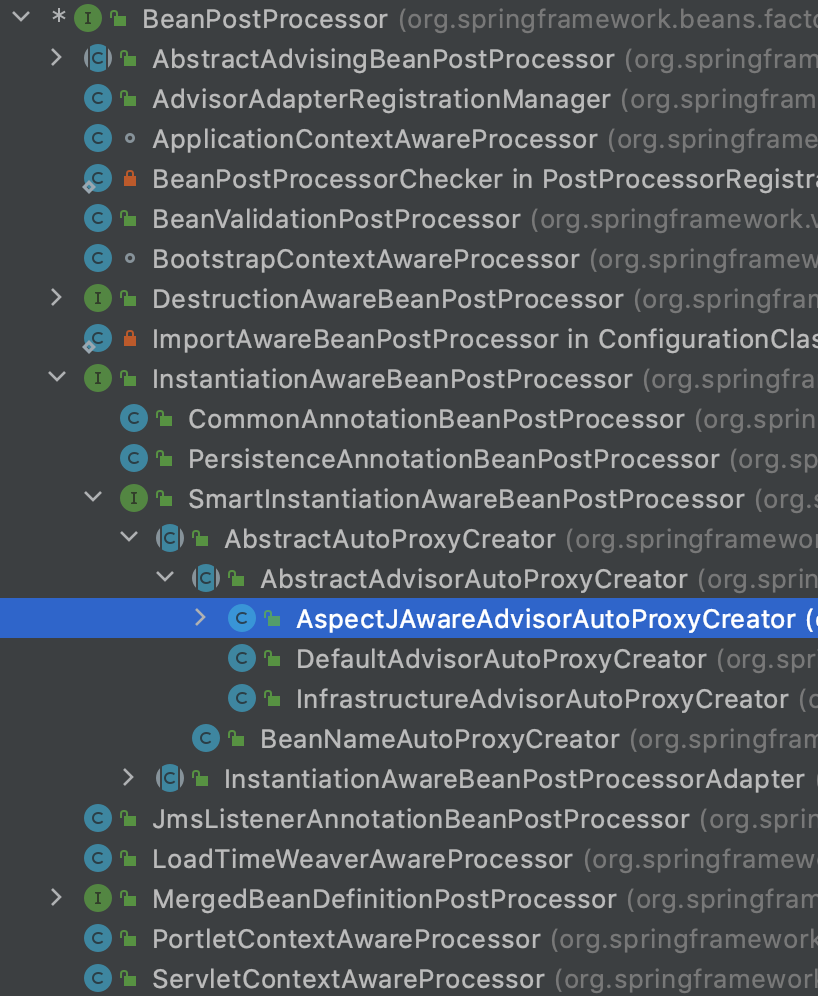Select ServletContextAwareProcessor row

tap(409, 979)
